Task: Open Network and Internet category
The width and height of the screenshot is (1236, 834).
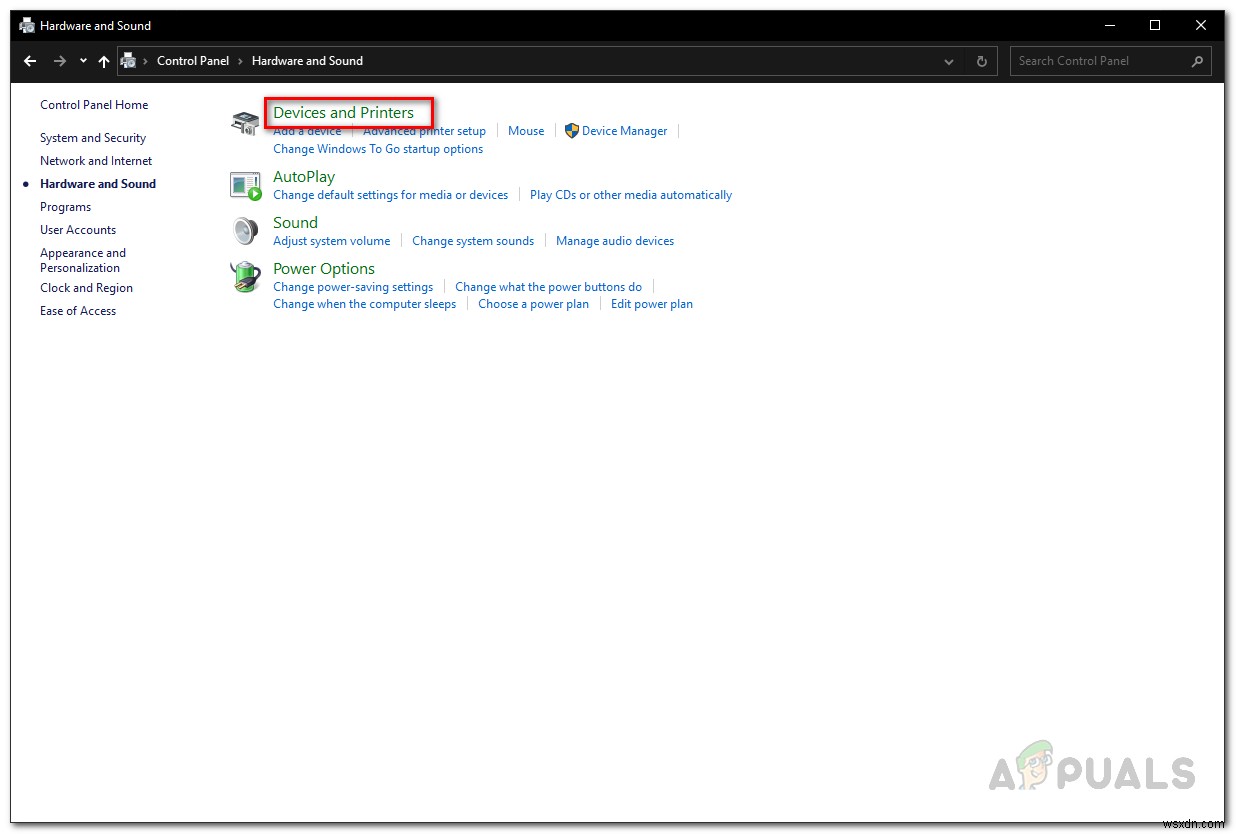Action: (x=96, y=161)
